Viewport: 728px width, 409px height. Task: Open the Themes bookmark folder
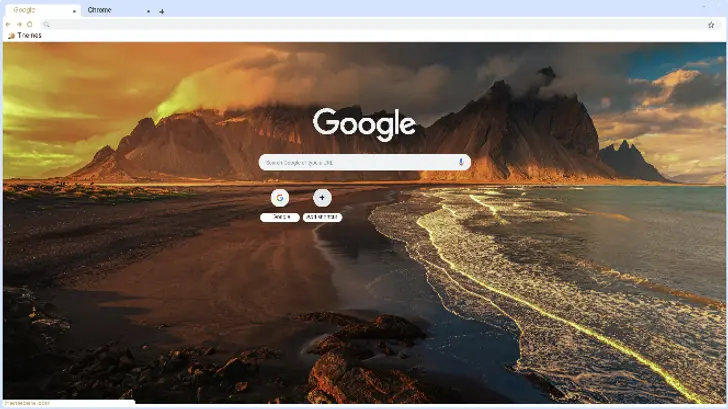click(x=24, y=35)
